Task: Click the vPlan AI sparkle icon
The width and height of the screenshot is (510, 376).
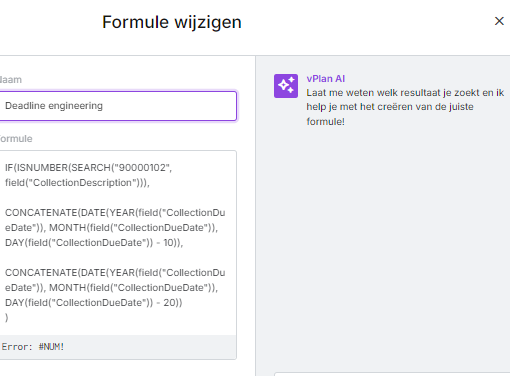Action: point(286,86)
